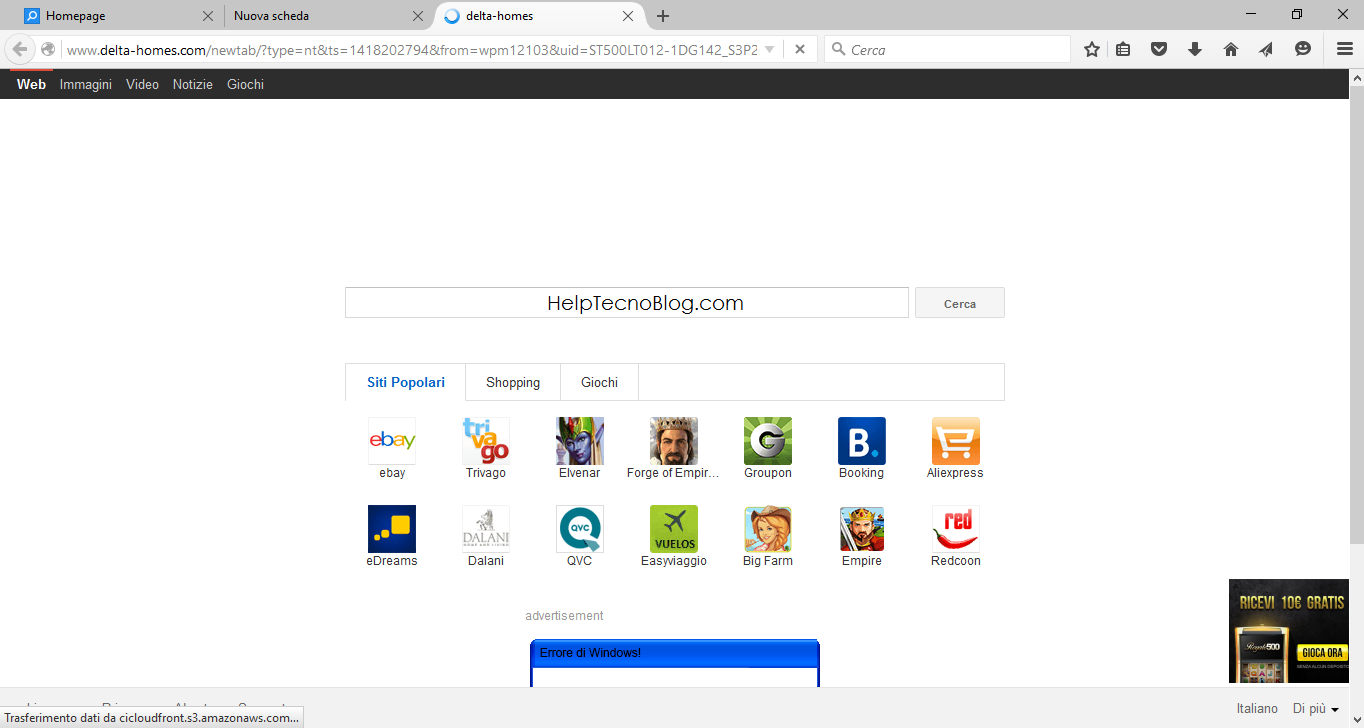Open Giochi in the top navigation bar
The height and width of the screenshot is (728, 1364).
pos(245,85)
